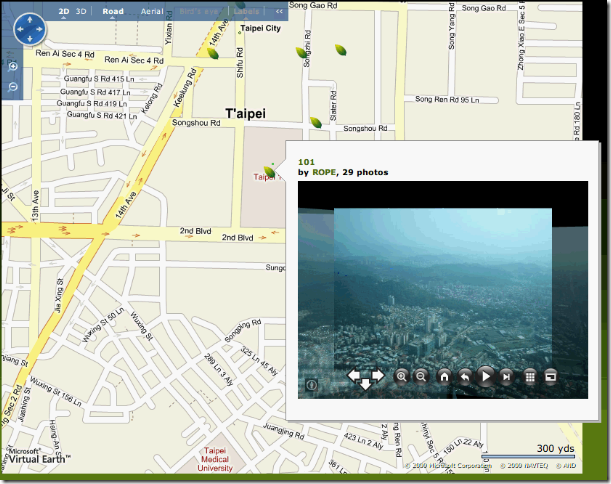The width and height of the screenshot is (611, 484).
Task: Click the leaf pin beside the 101 popup
Action: point(270,172)
